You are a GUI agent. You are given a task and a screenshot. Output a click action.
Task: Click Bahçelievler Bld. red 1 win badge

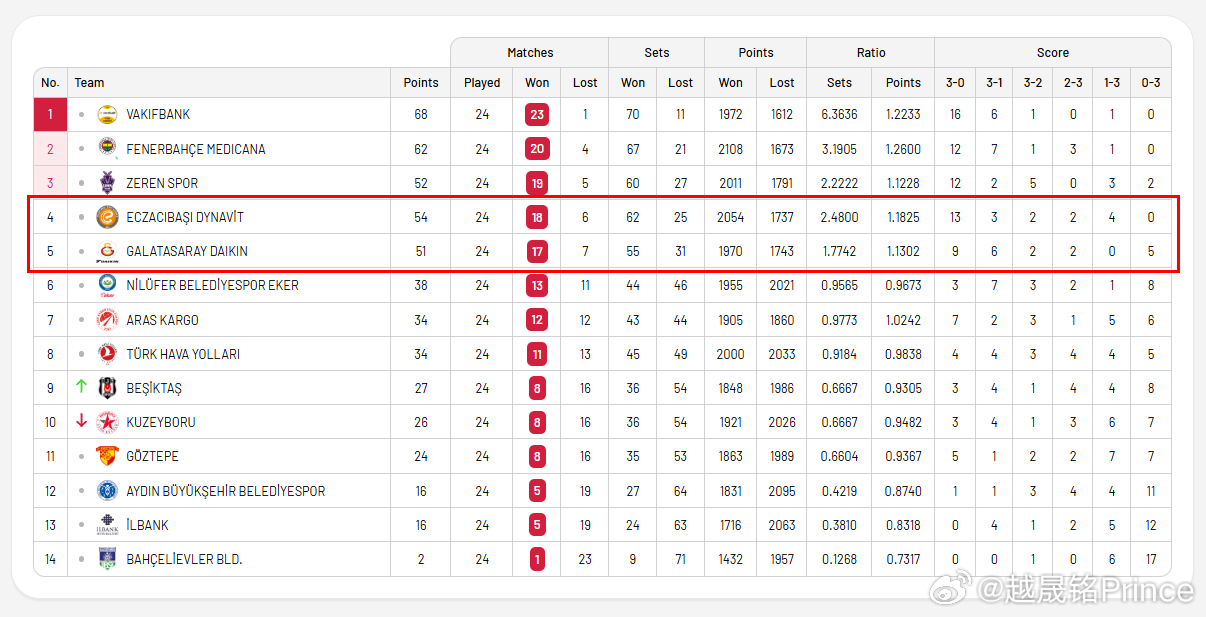[x=537, y=560]
